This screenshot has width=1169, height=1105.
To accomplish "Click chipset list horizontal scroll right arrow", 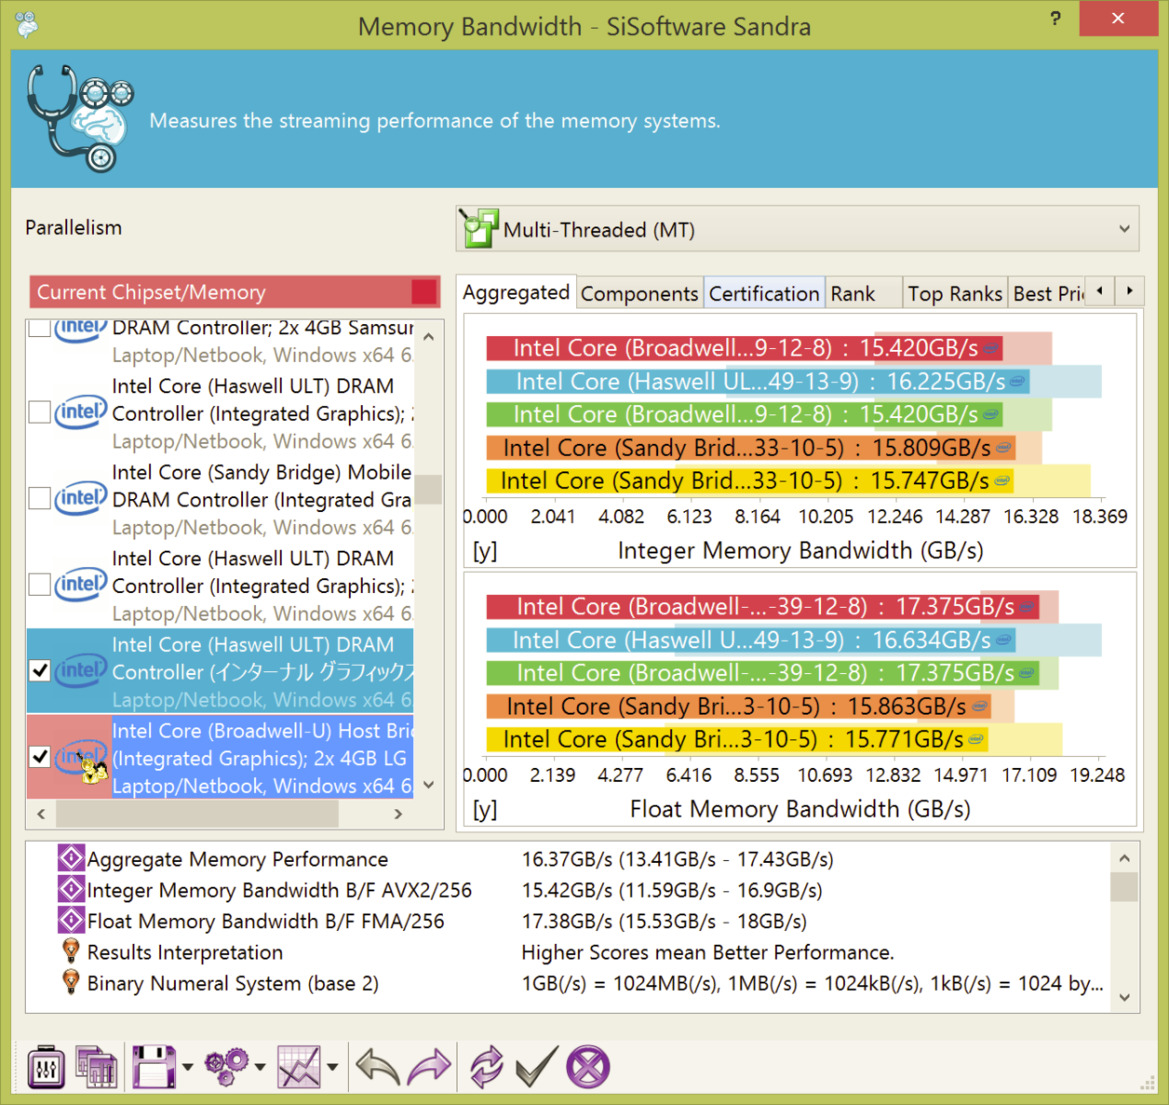I will coord(398,814).
